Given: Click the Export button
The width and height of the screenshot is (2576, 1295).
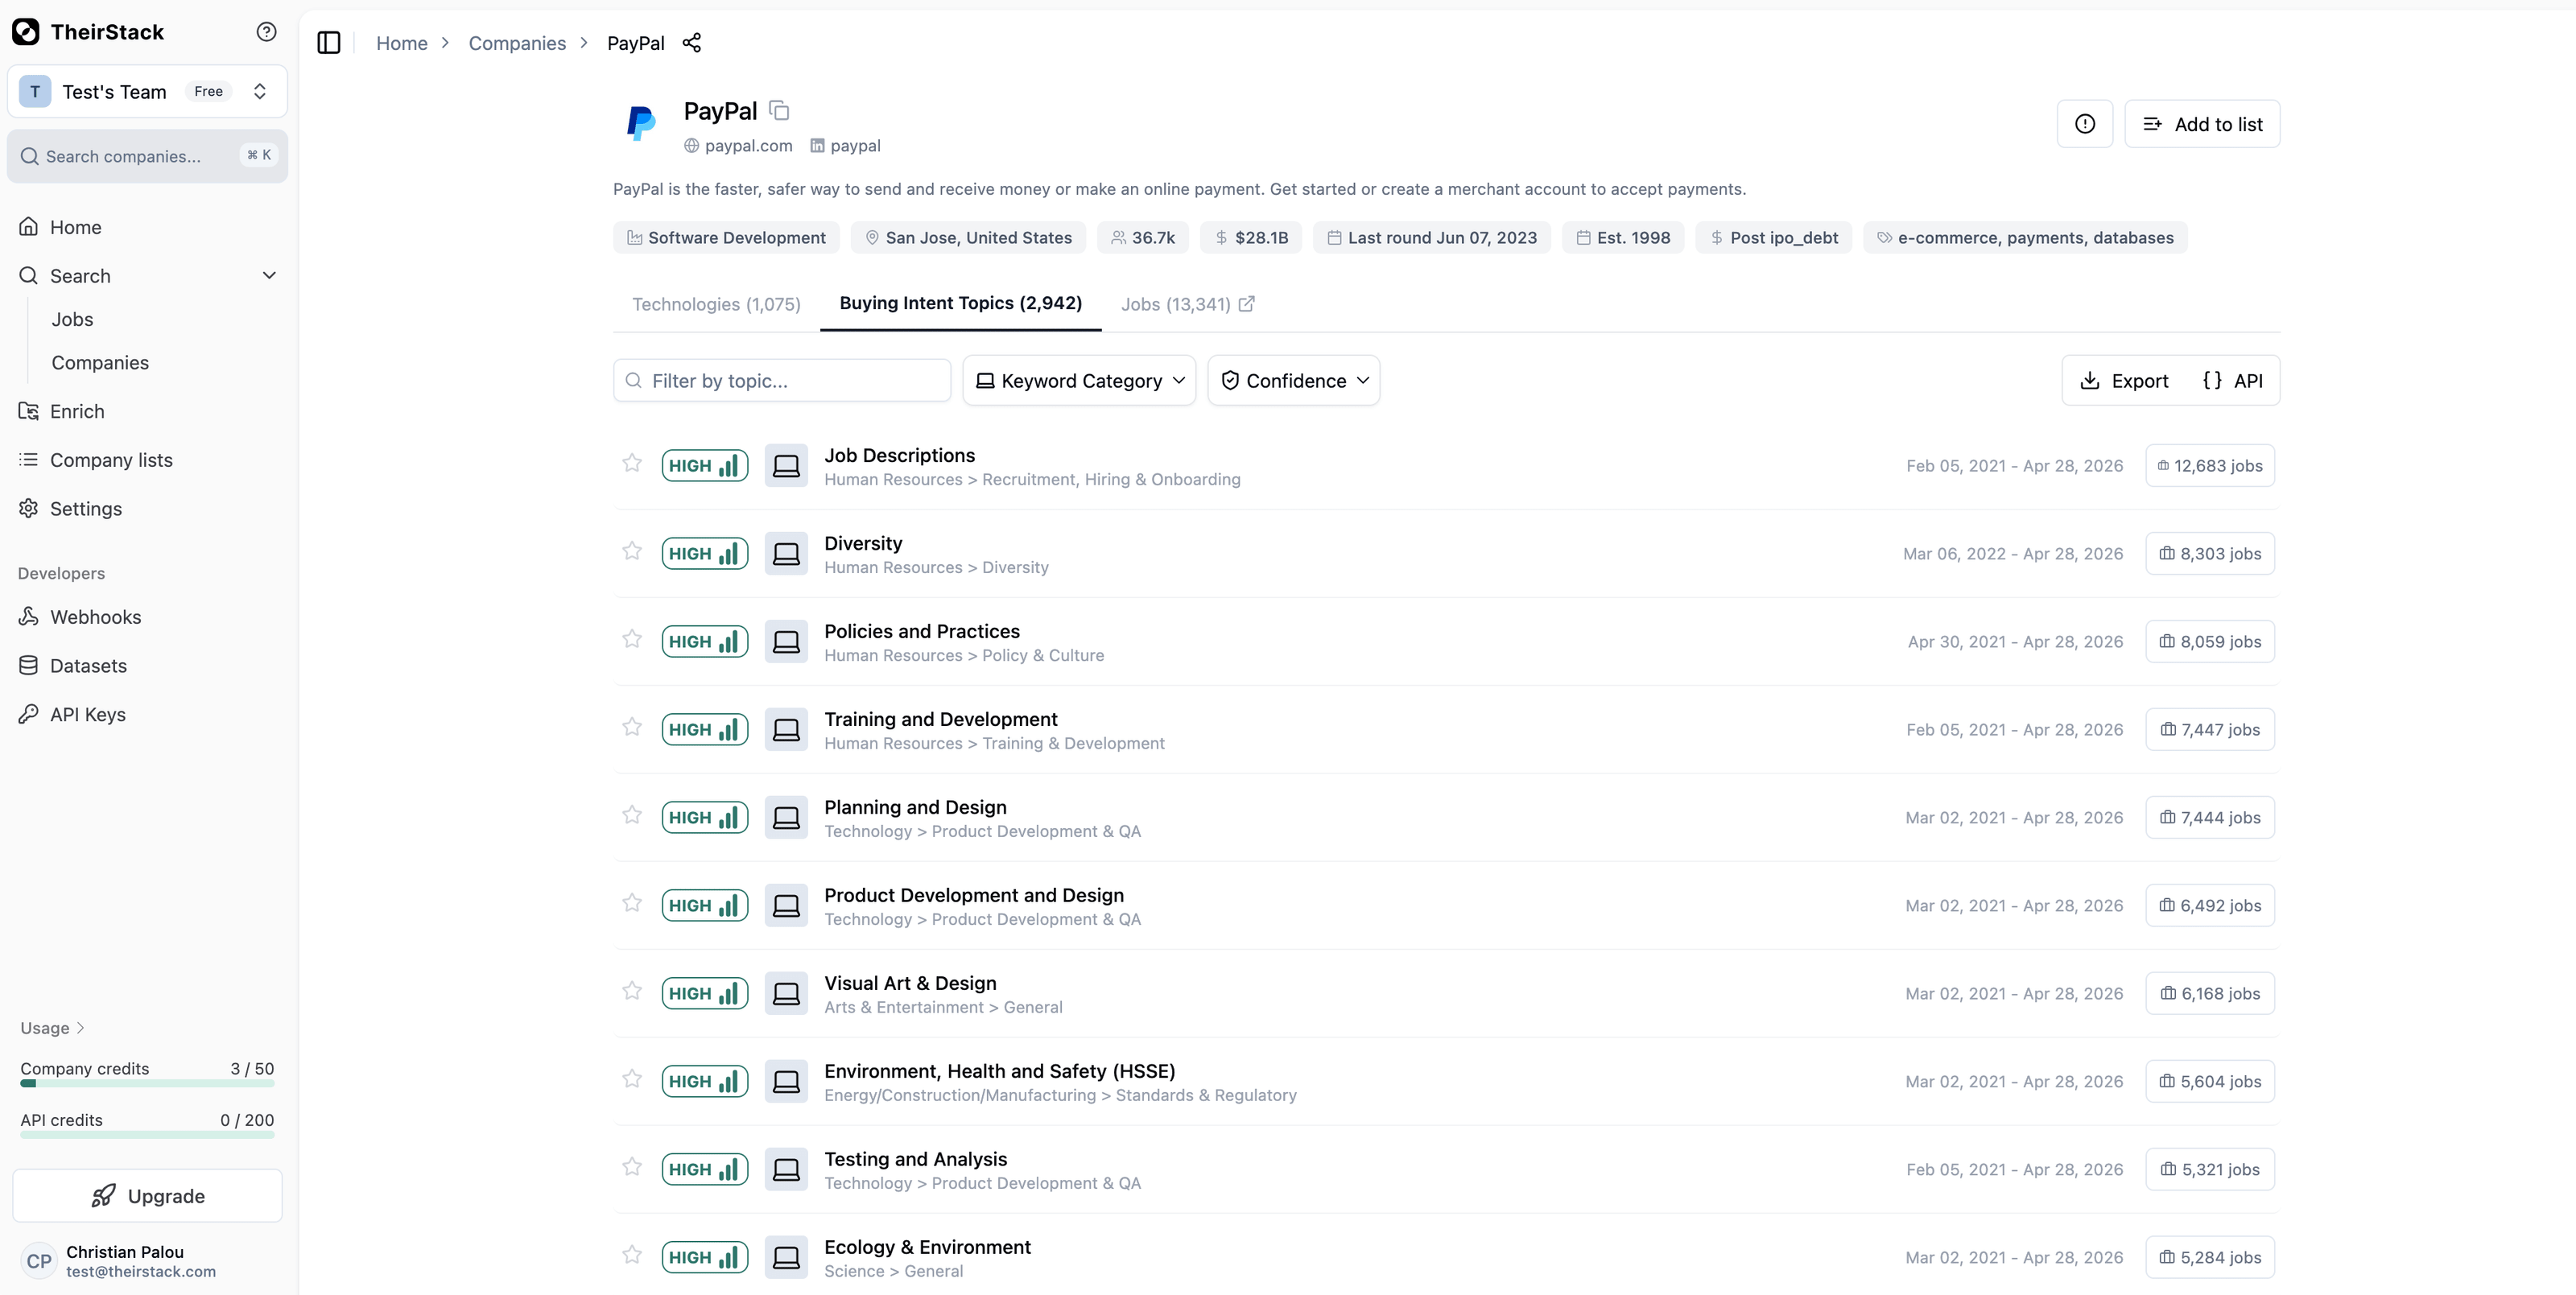Looking at the screenshot, I should 2125,381.
